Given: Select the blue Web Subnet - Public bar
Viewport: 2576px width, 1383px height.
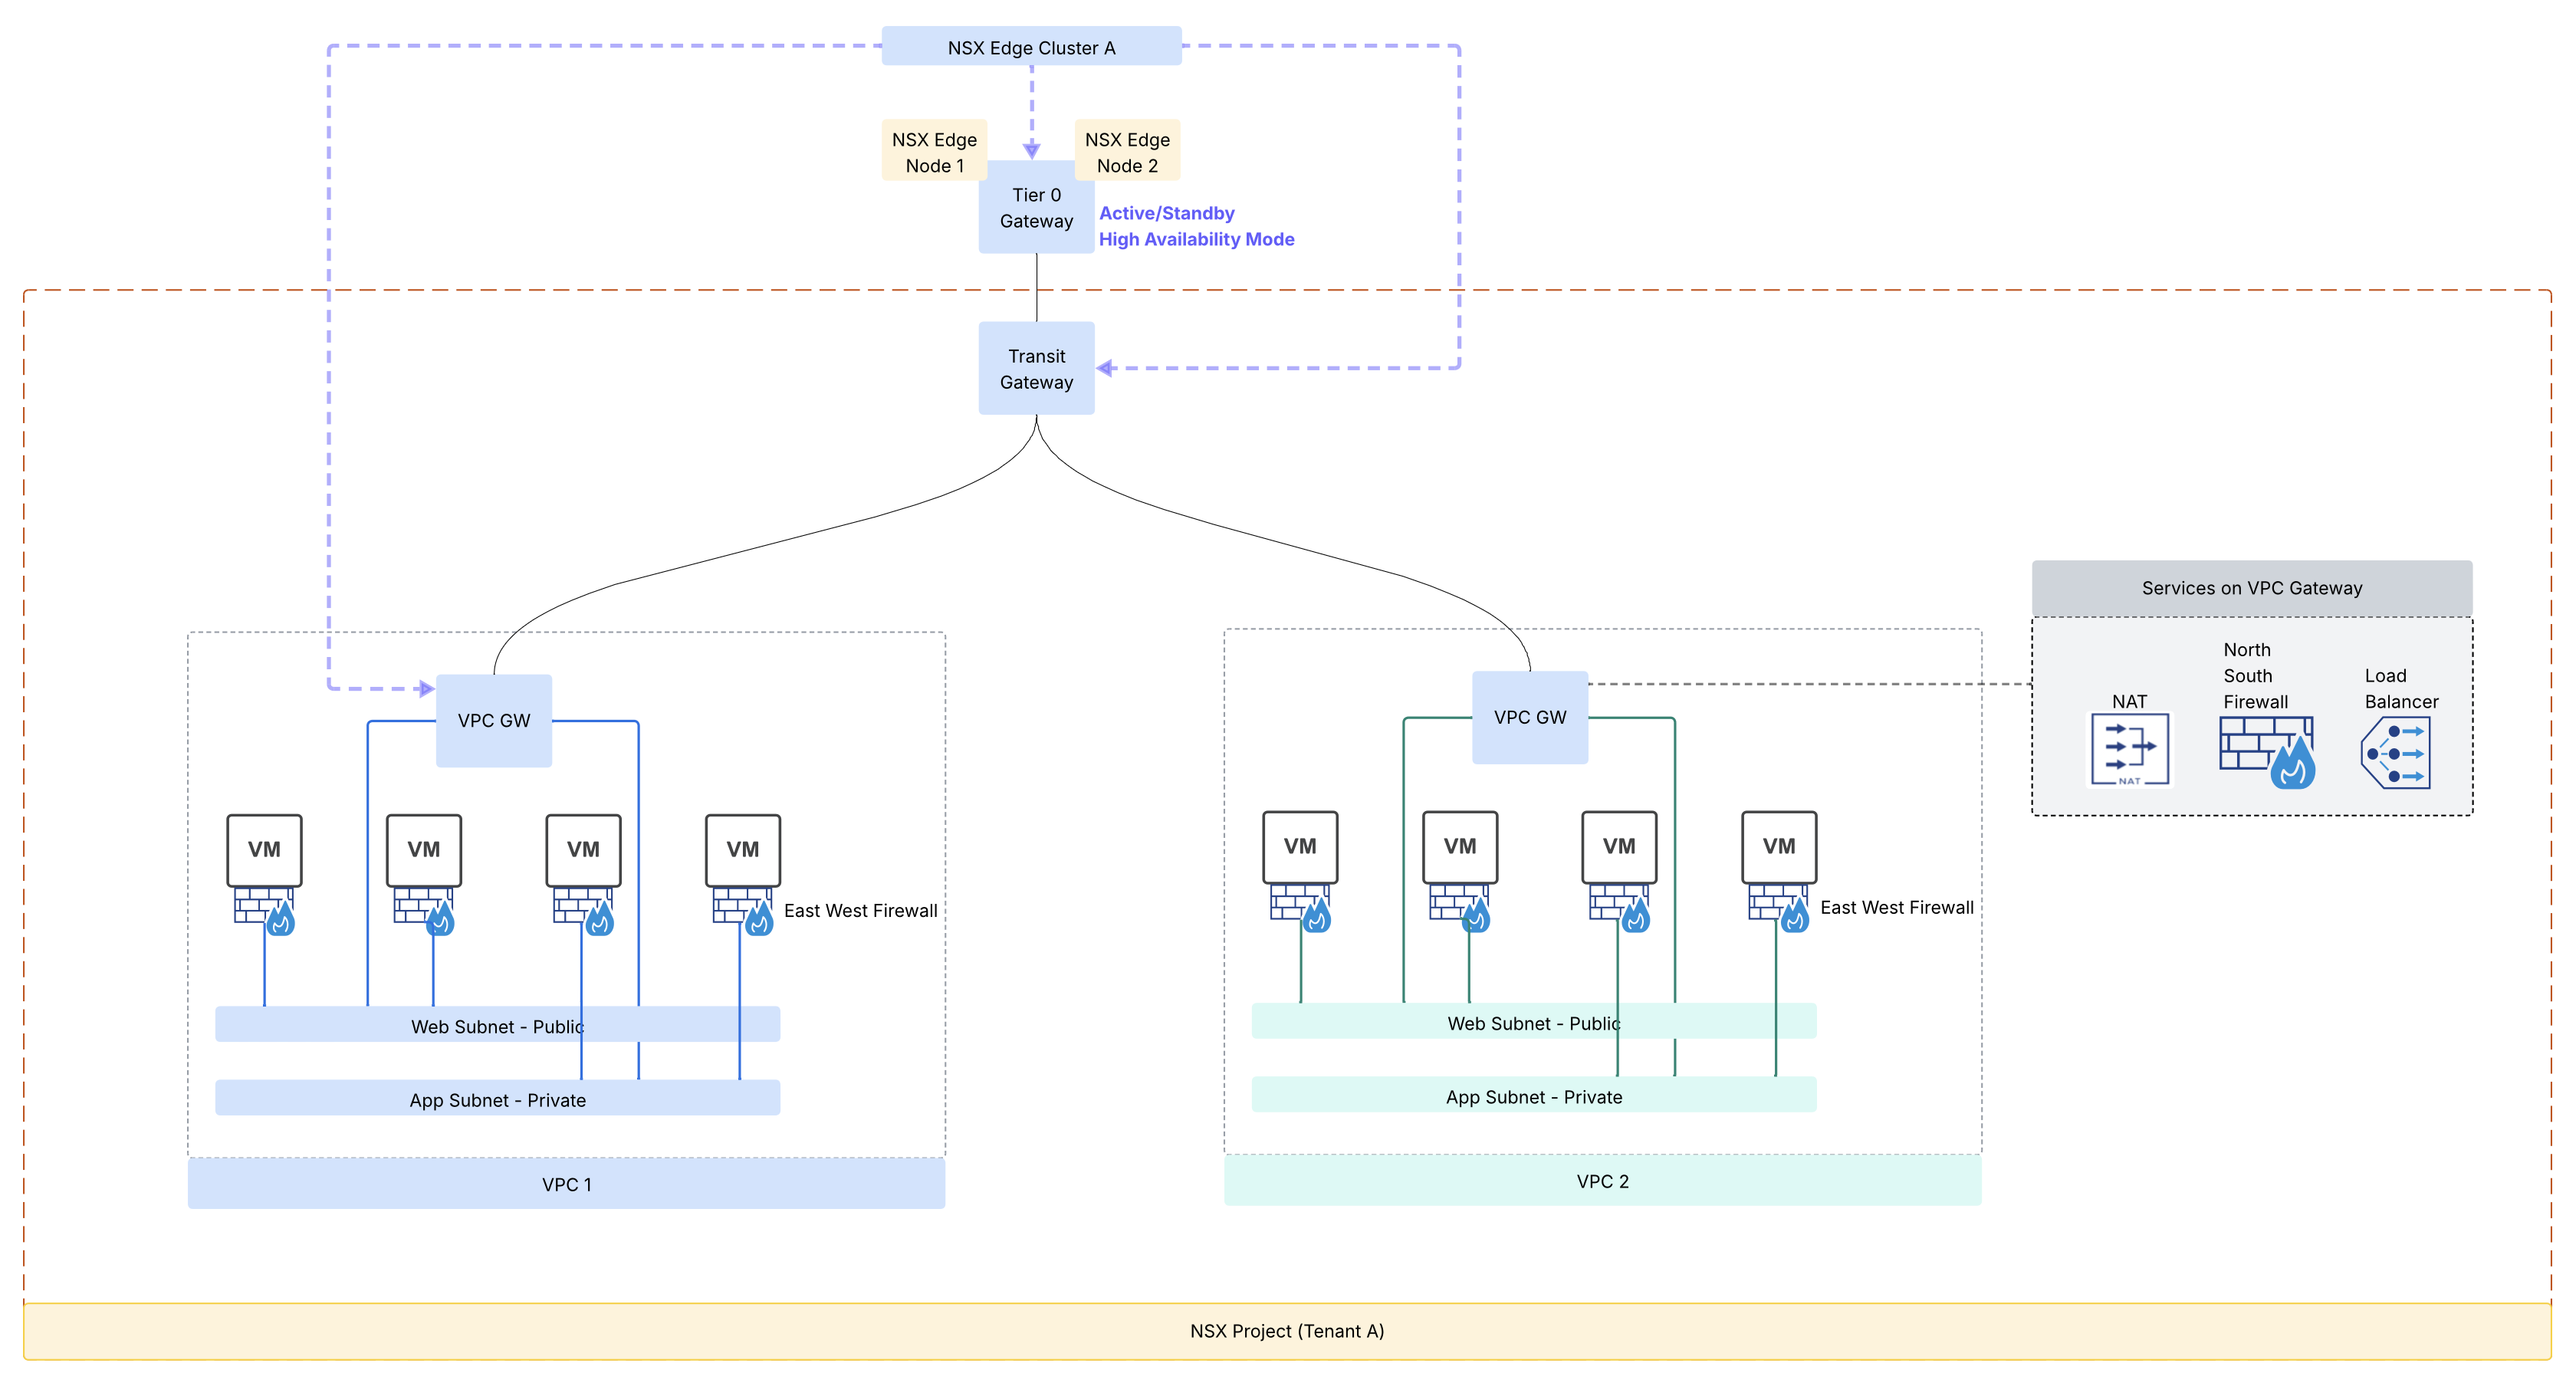Looking at the screenshot, I should pyautogui.click(x=497, y=1026).
